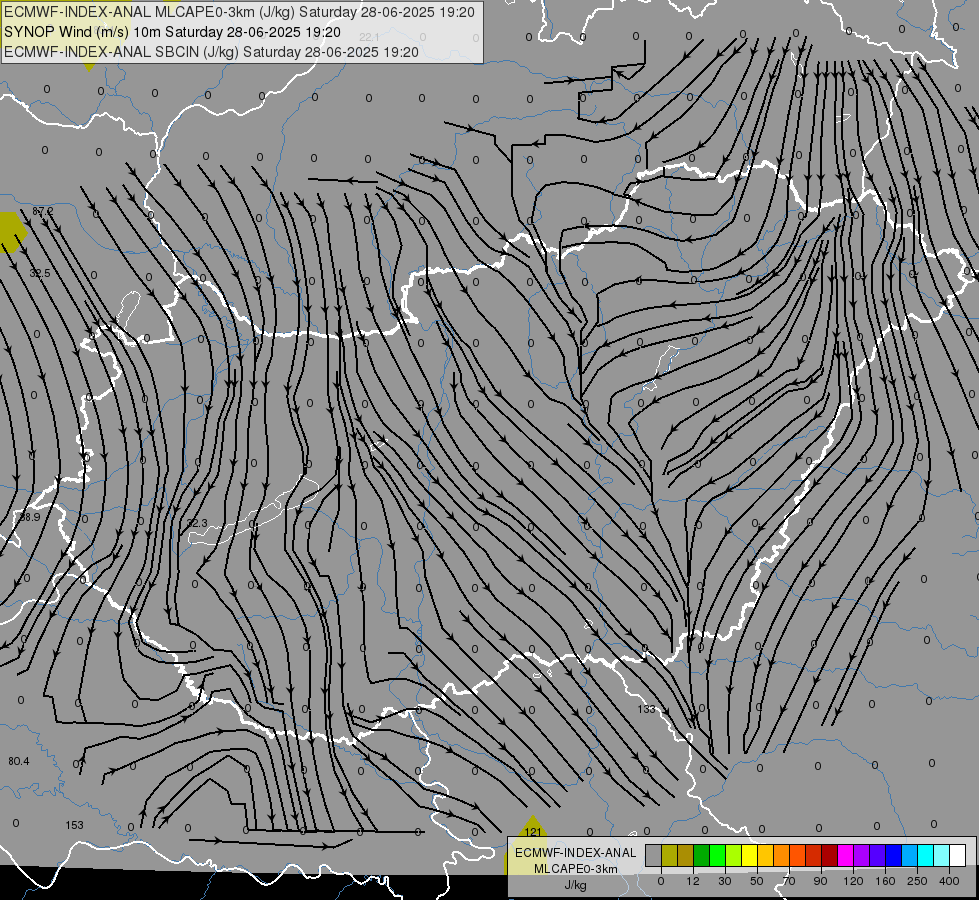Screen dimensions: 979x900
Task: Click the legend scale value '30'
Action: click(x=725, y=881)
